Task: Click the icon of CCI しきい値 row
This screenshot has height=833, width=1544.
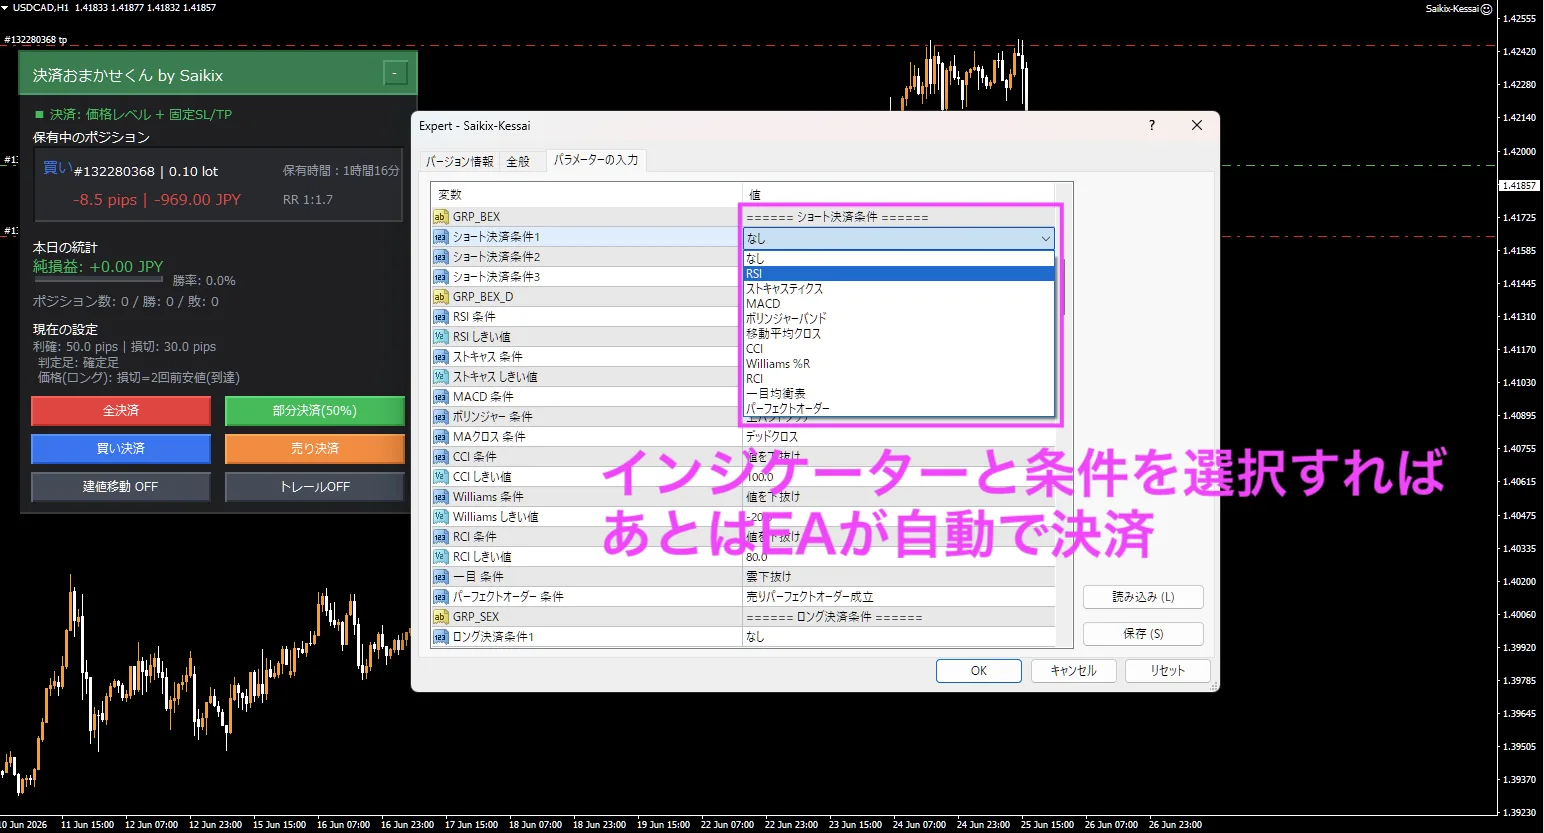Action: click(440, 477)
